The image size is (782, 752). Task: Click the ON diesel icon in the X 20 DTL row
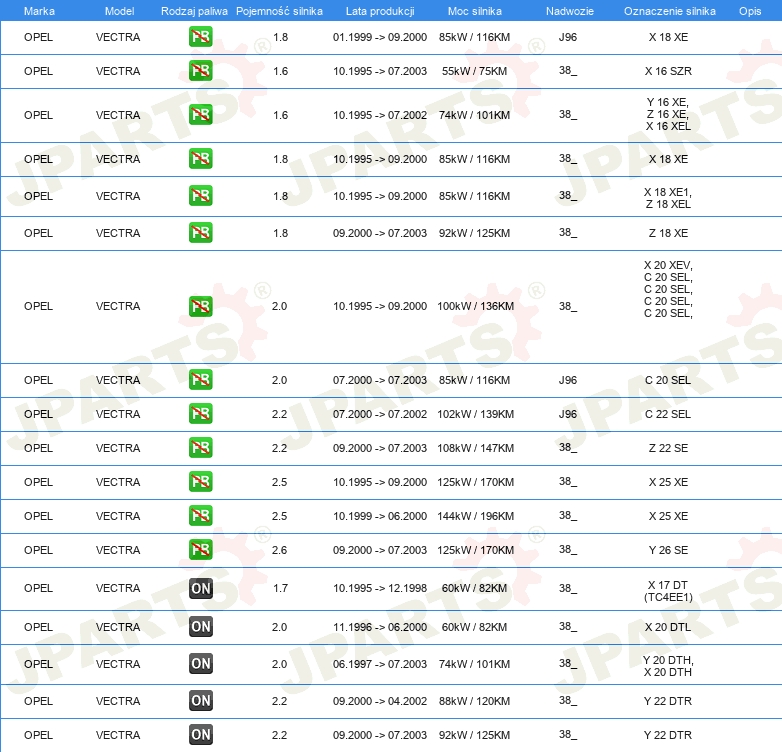pyautogui.click(x=200, y=627)
